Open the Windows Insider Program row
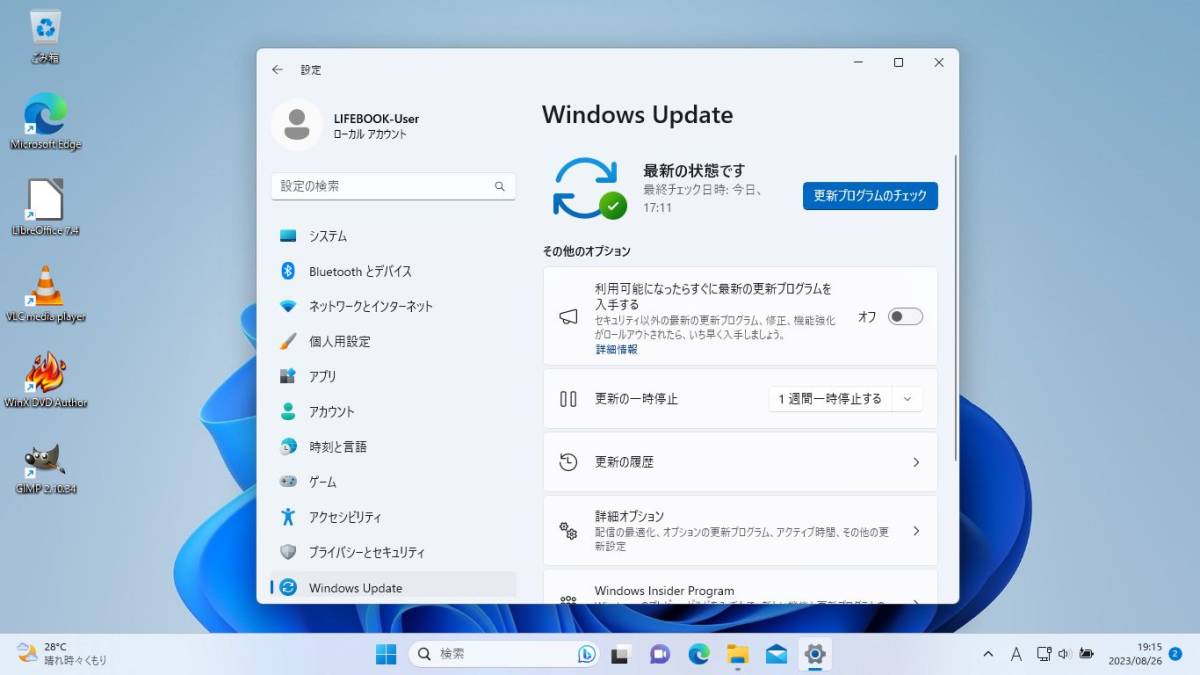The height and width of the screenshot is (675, 1200). click(x=740, y=587)
